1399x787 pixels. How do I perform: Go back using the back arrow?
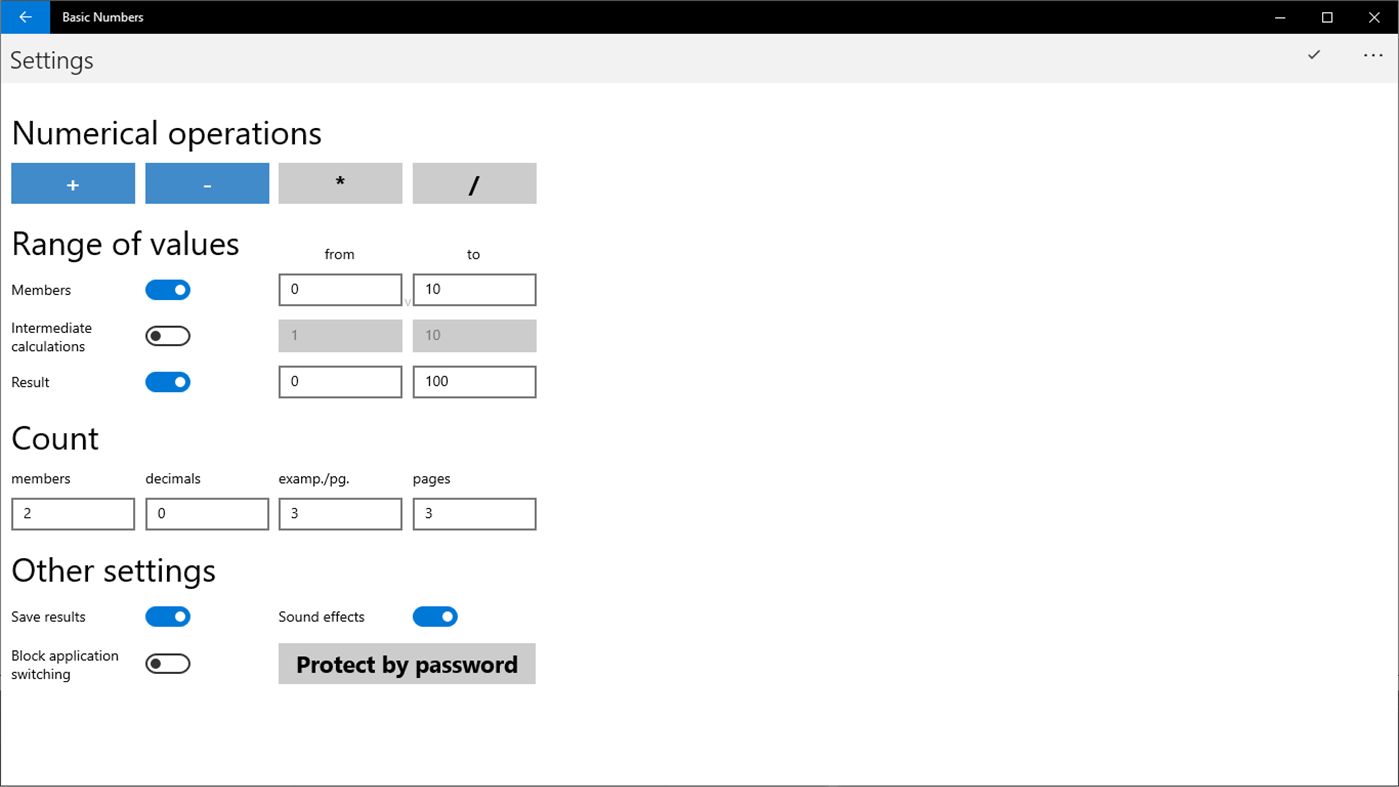point(25,17)
